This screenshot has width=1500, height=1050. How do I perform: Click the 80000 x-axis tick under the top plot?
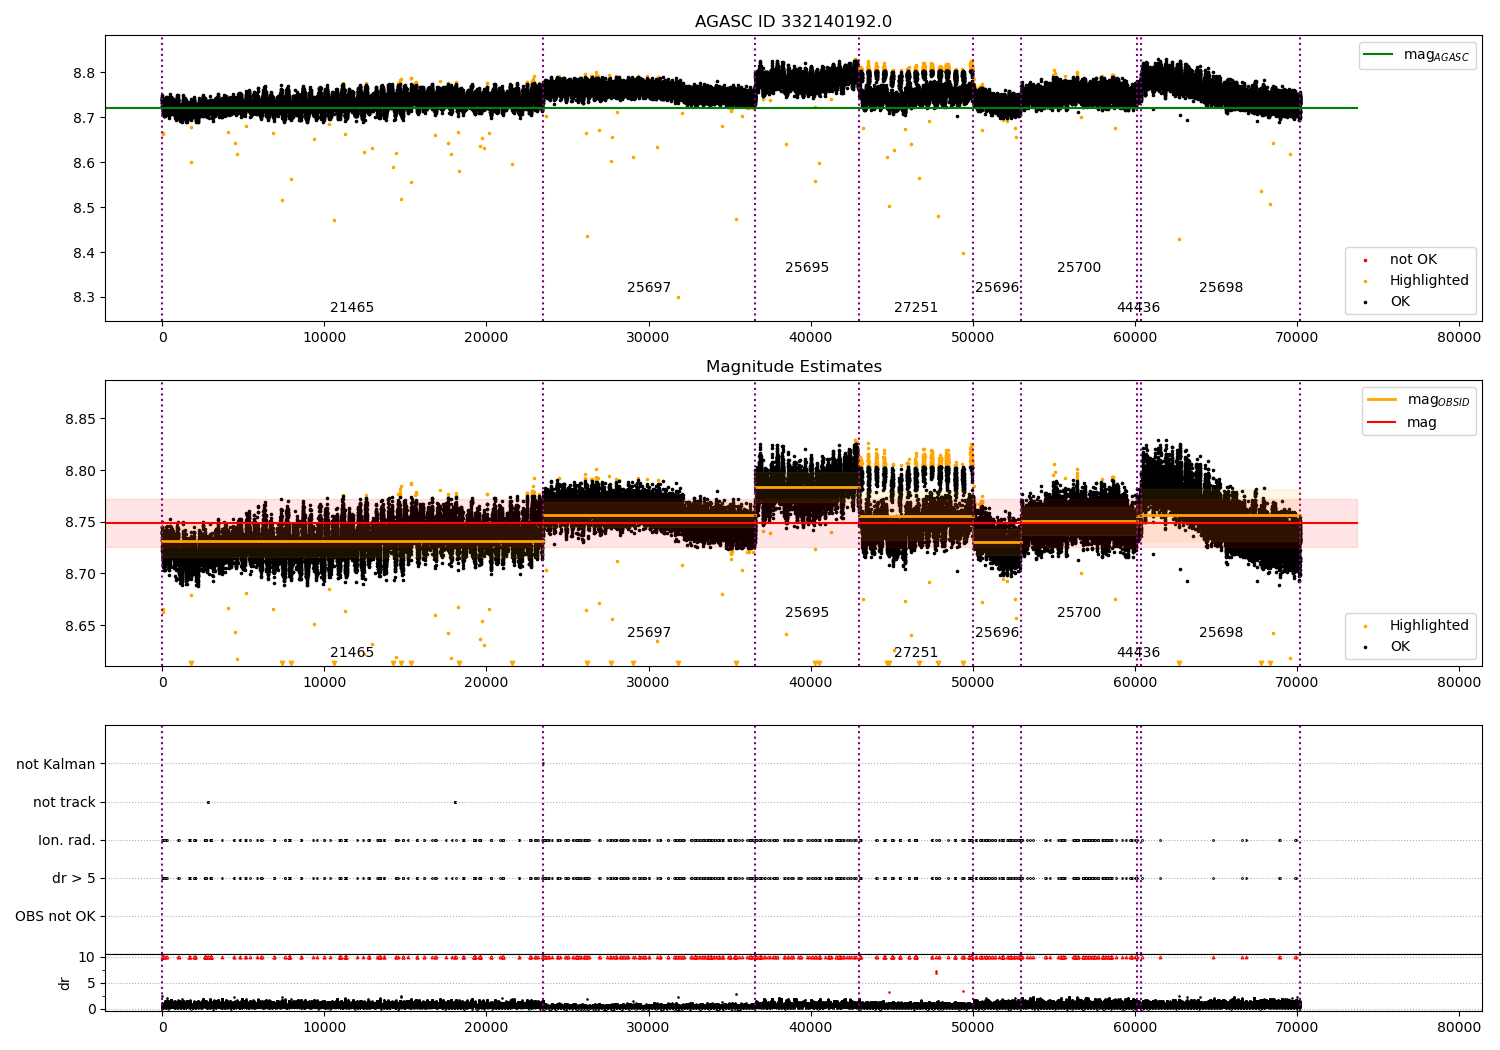click(1459, 338)
